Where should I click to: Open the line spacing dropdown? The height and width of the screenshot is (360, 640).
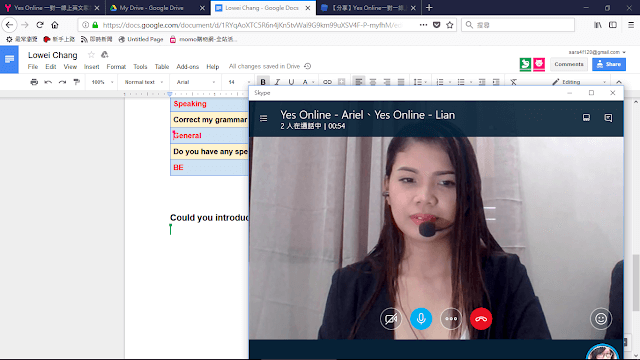pyautogui.click(x=420, y=82)
